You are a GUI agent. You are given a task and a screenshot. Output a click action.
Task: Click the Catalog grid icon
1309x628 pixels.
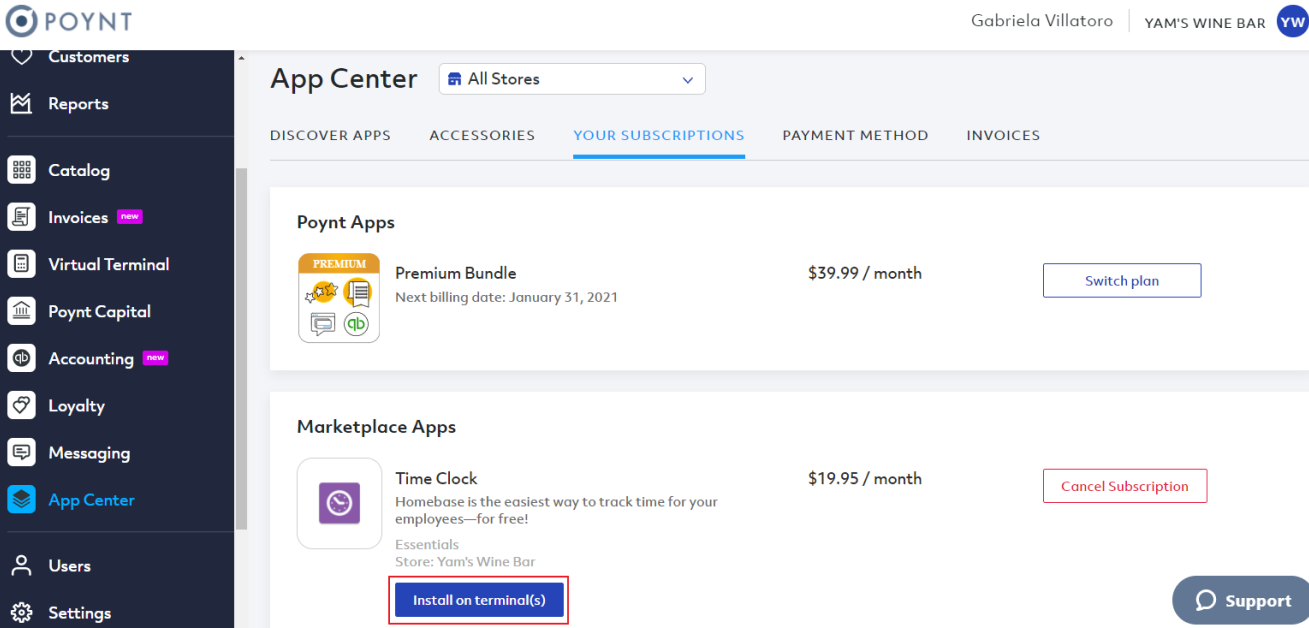click(21, 170)
